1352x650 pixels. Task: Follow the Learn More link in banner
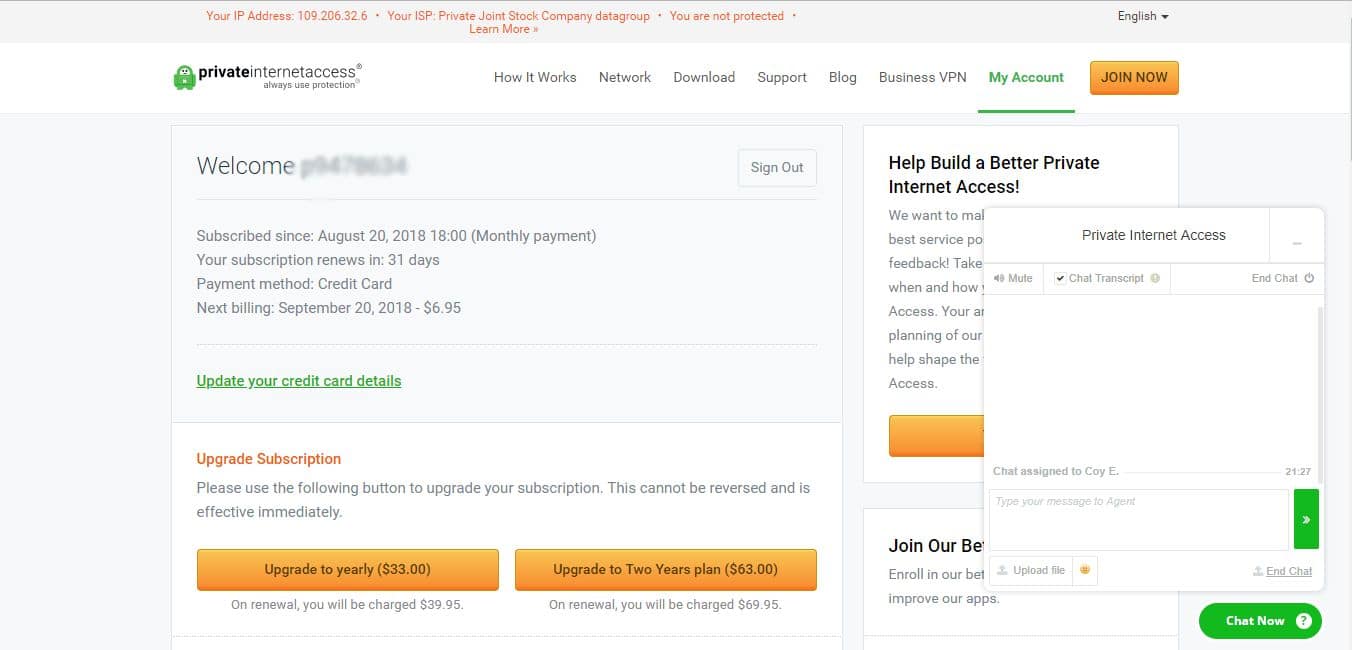[x=504, y=29]
